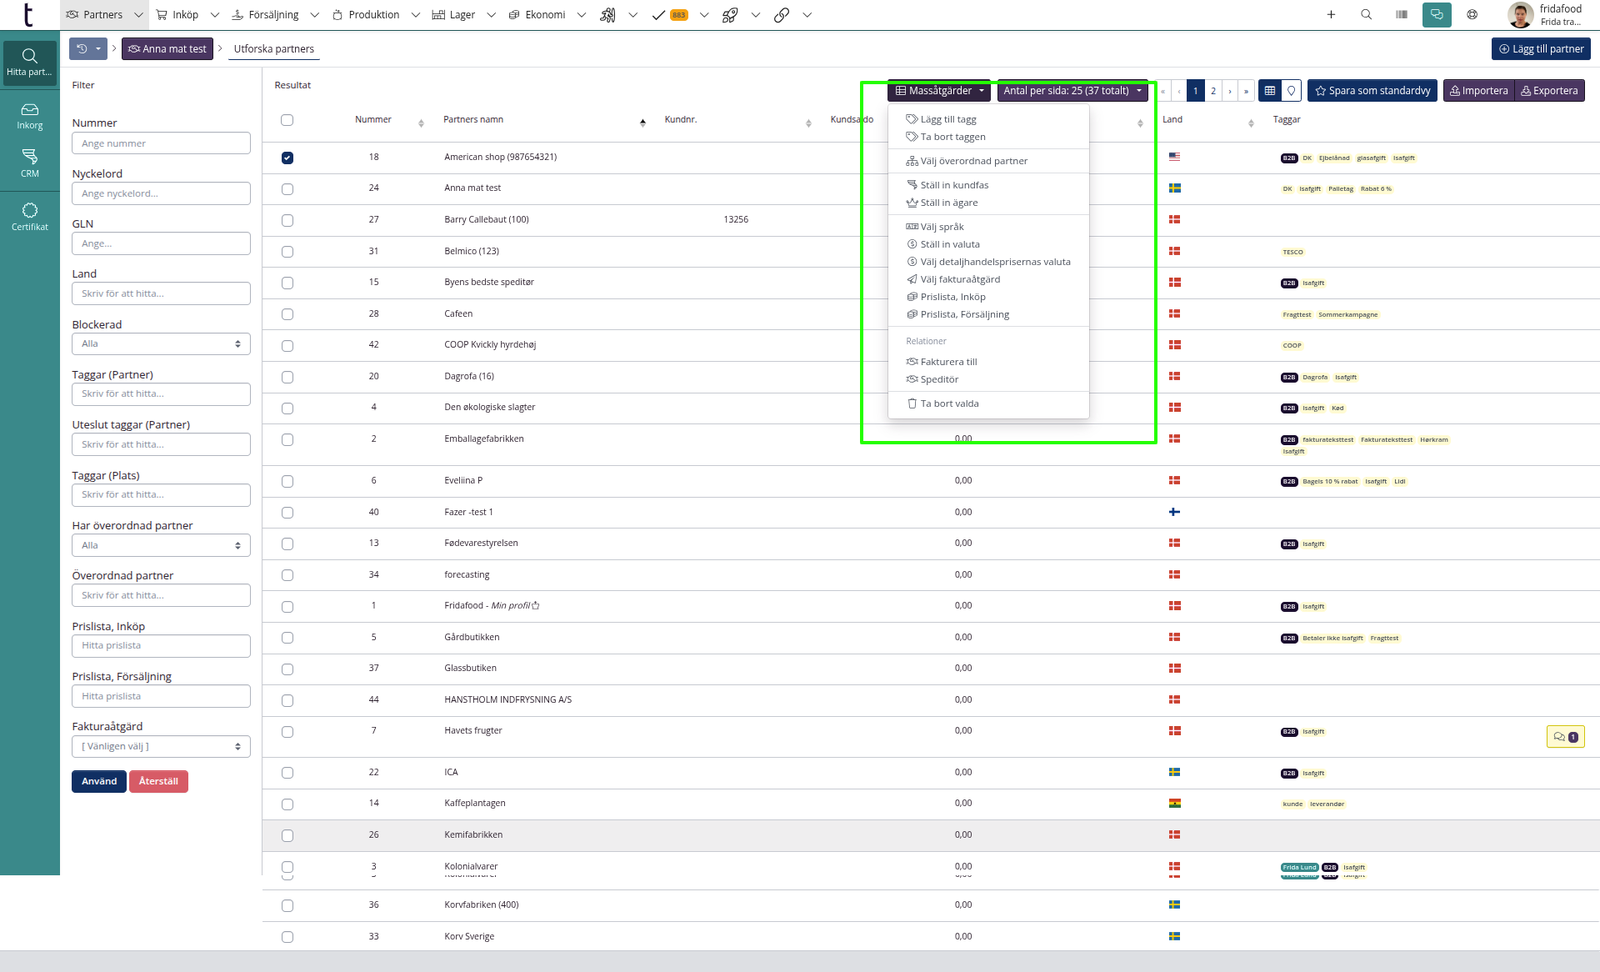Switch to table grid view
The height and width of the screenshot is (972, 1600).
point(1270,91)
